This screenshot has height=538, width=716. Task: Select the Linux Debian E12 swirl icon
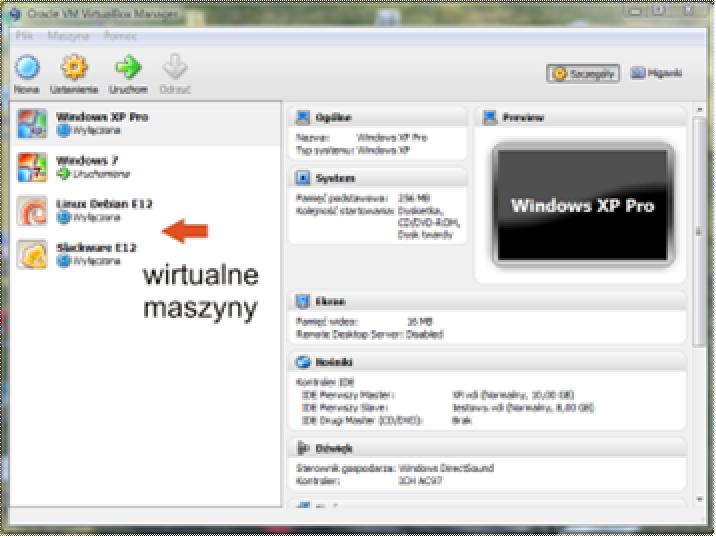pyautogui.click(x=32, y=211)
